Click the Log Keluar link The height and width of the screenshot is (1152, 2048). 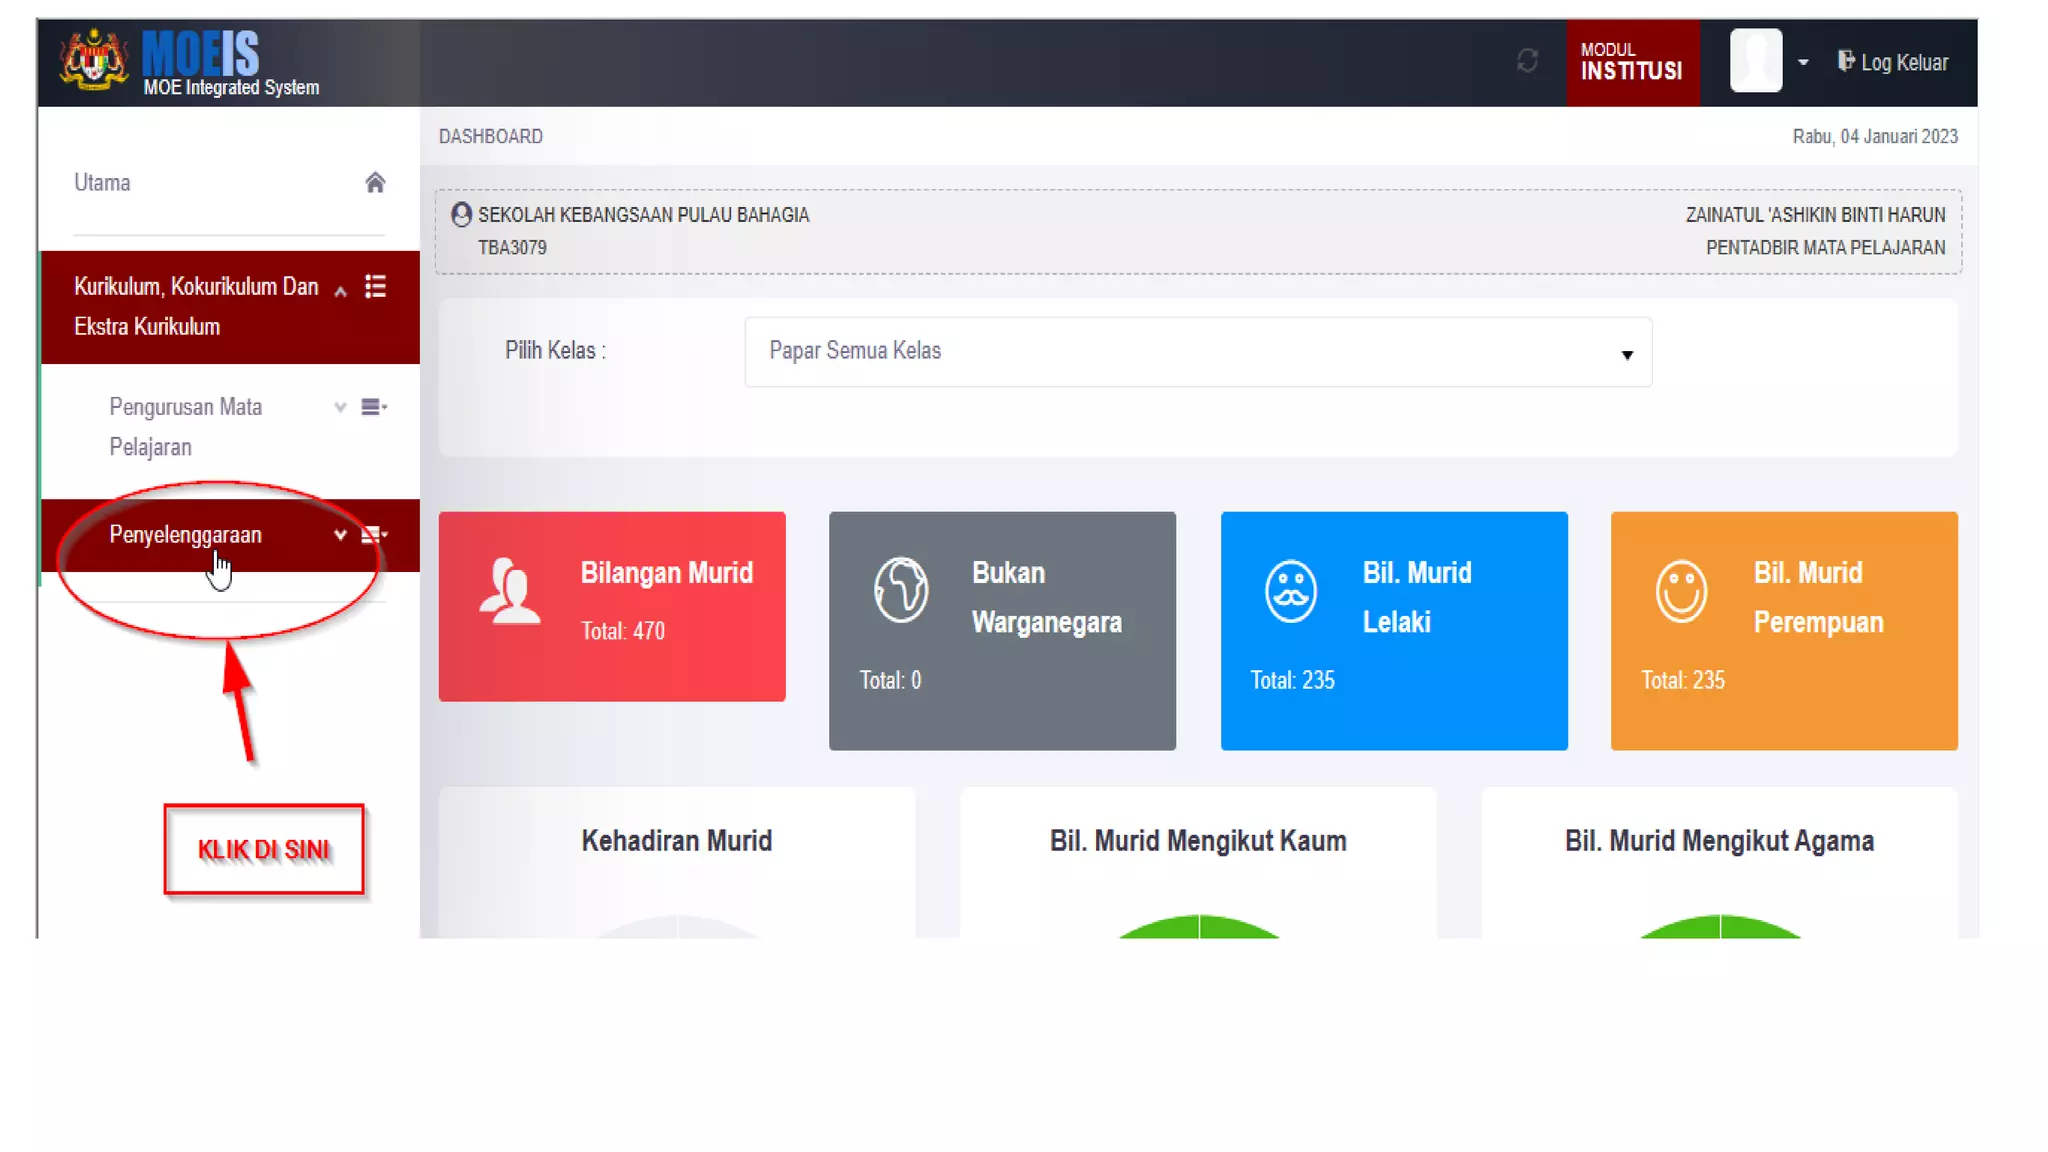(1904, 62)
